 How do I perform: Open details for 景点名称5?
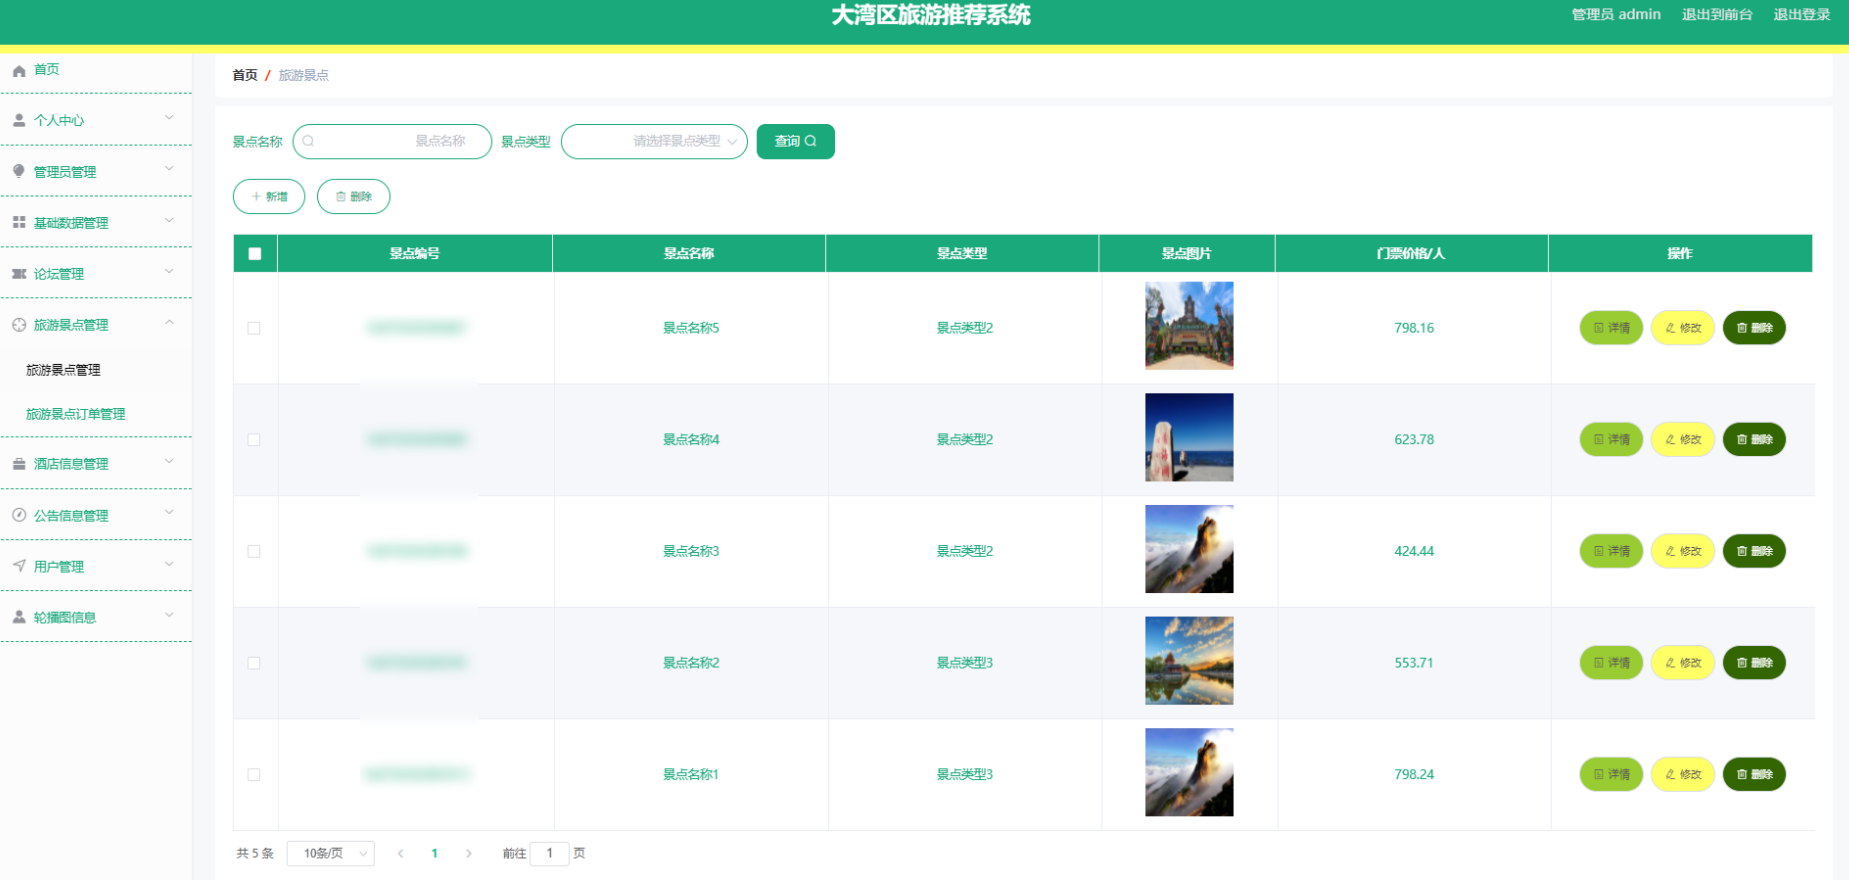[x=1611, y=328]
